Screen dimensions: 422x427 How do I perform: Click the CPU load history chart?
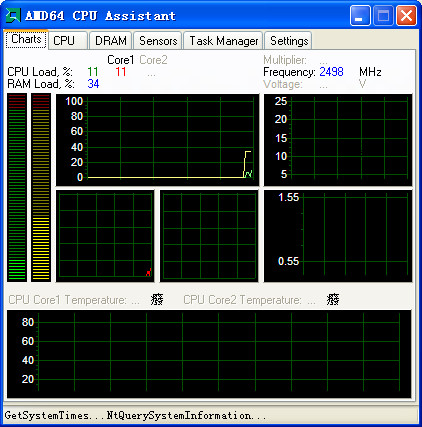pos(157,140)
